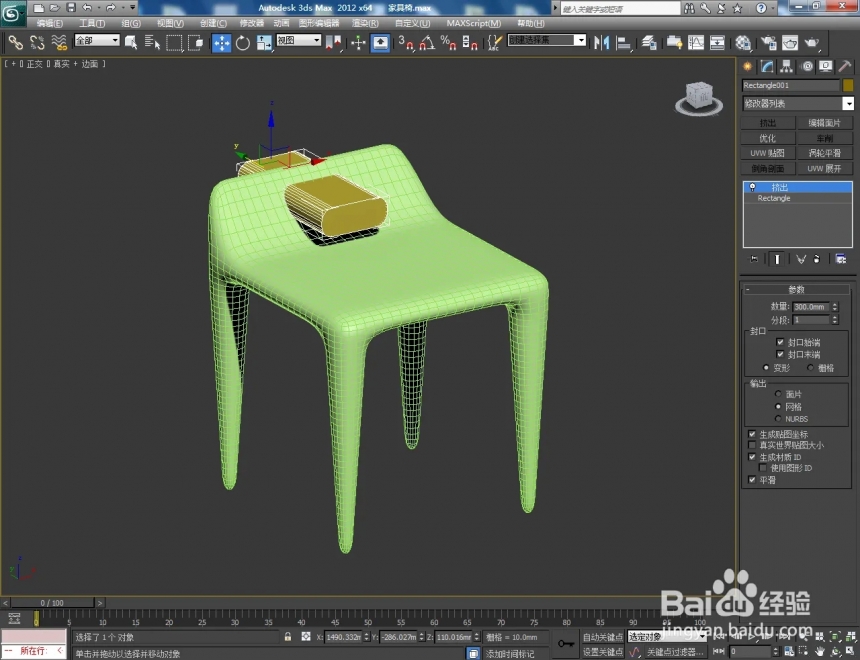The image size is (860, 660).
Task: Click the 编辑面片 modifier button
Action: click(x=825, y=123)
